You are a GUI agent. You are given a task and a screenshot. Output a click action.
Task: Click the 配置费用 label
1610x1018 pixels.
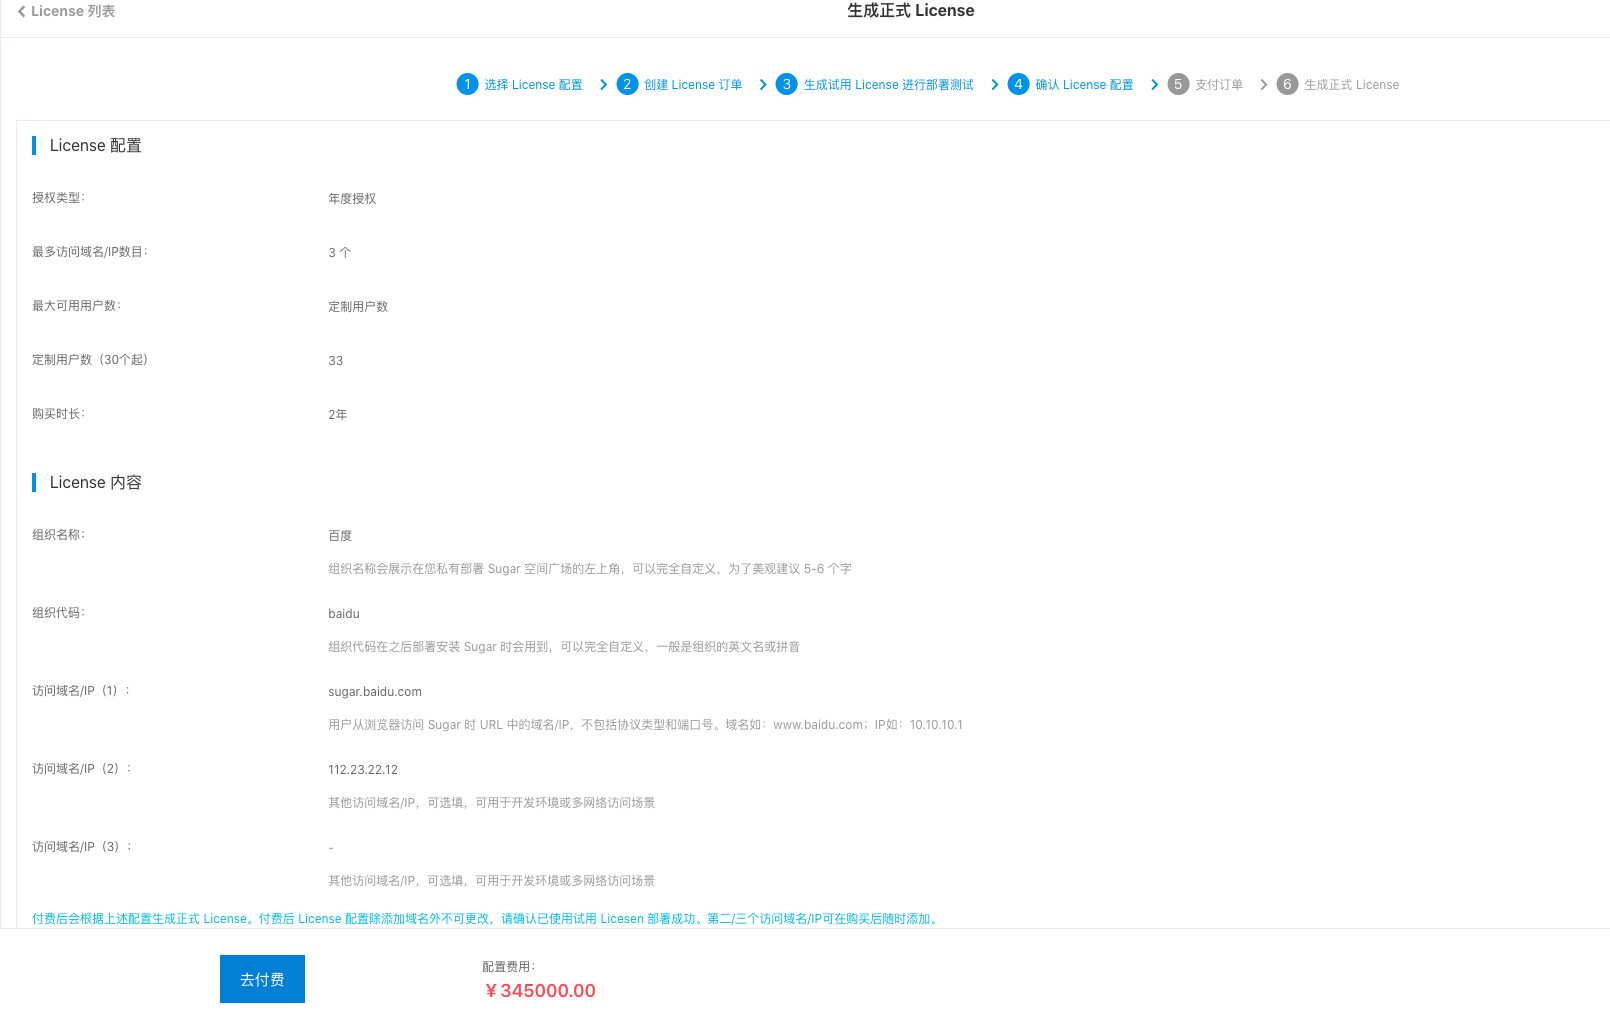[x=509, y=967]
